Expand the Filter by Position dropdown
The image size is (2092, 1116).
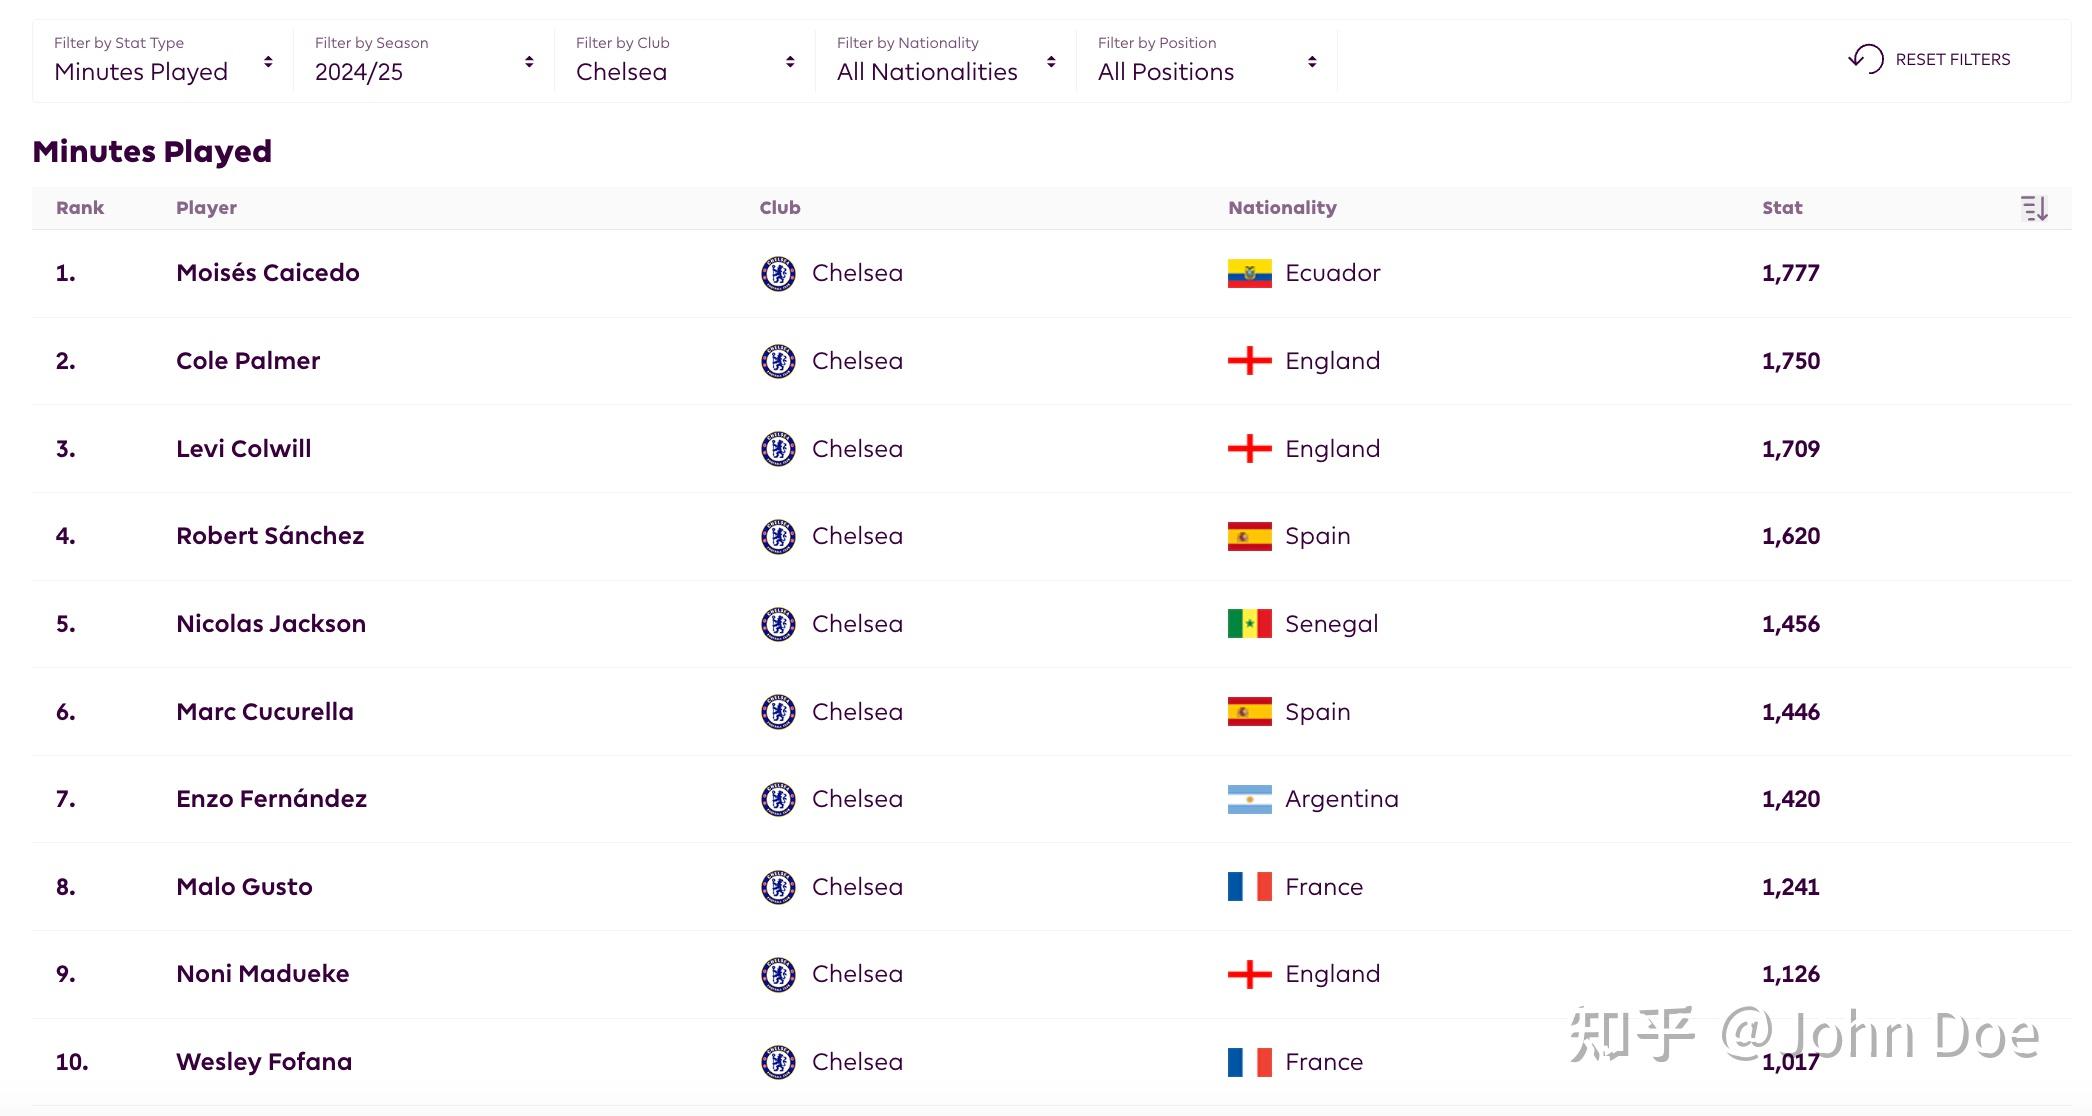[1207, 60]
